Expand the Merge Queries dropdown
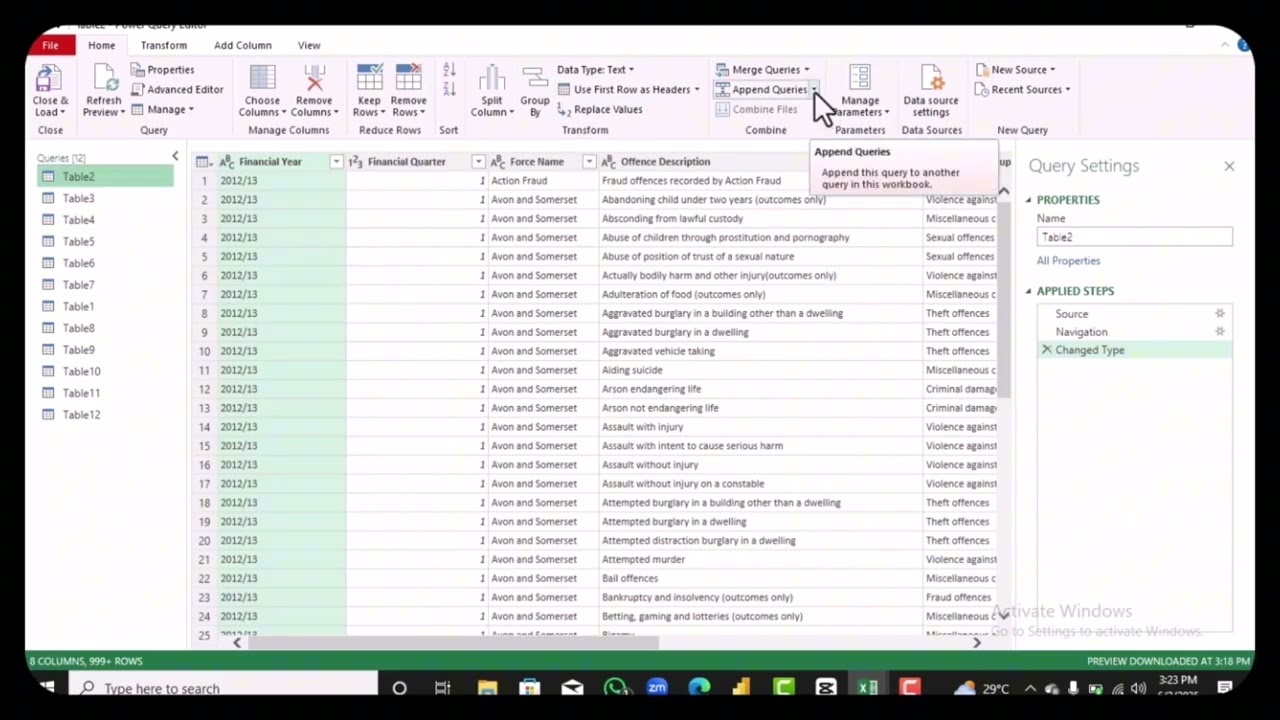The height and width of the screenshot is (720, 1280). point(807,70)
